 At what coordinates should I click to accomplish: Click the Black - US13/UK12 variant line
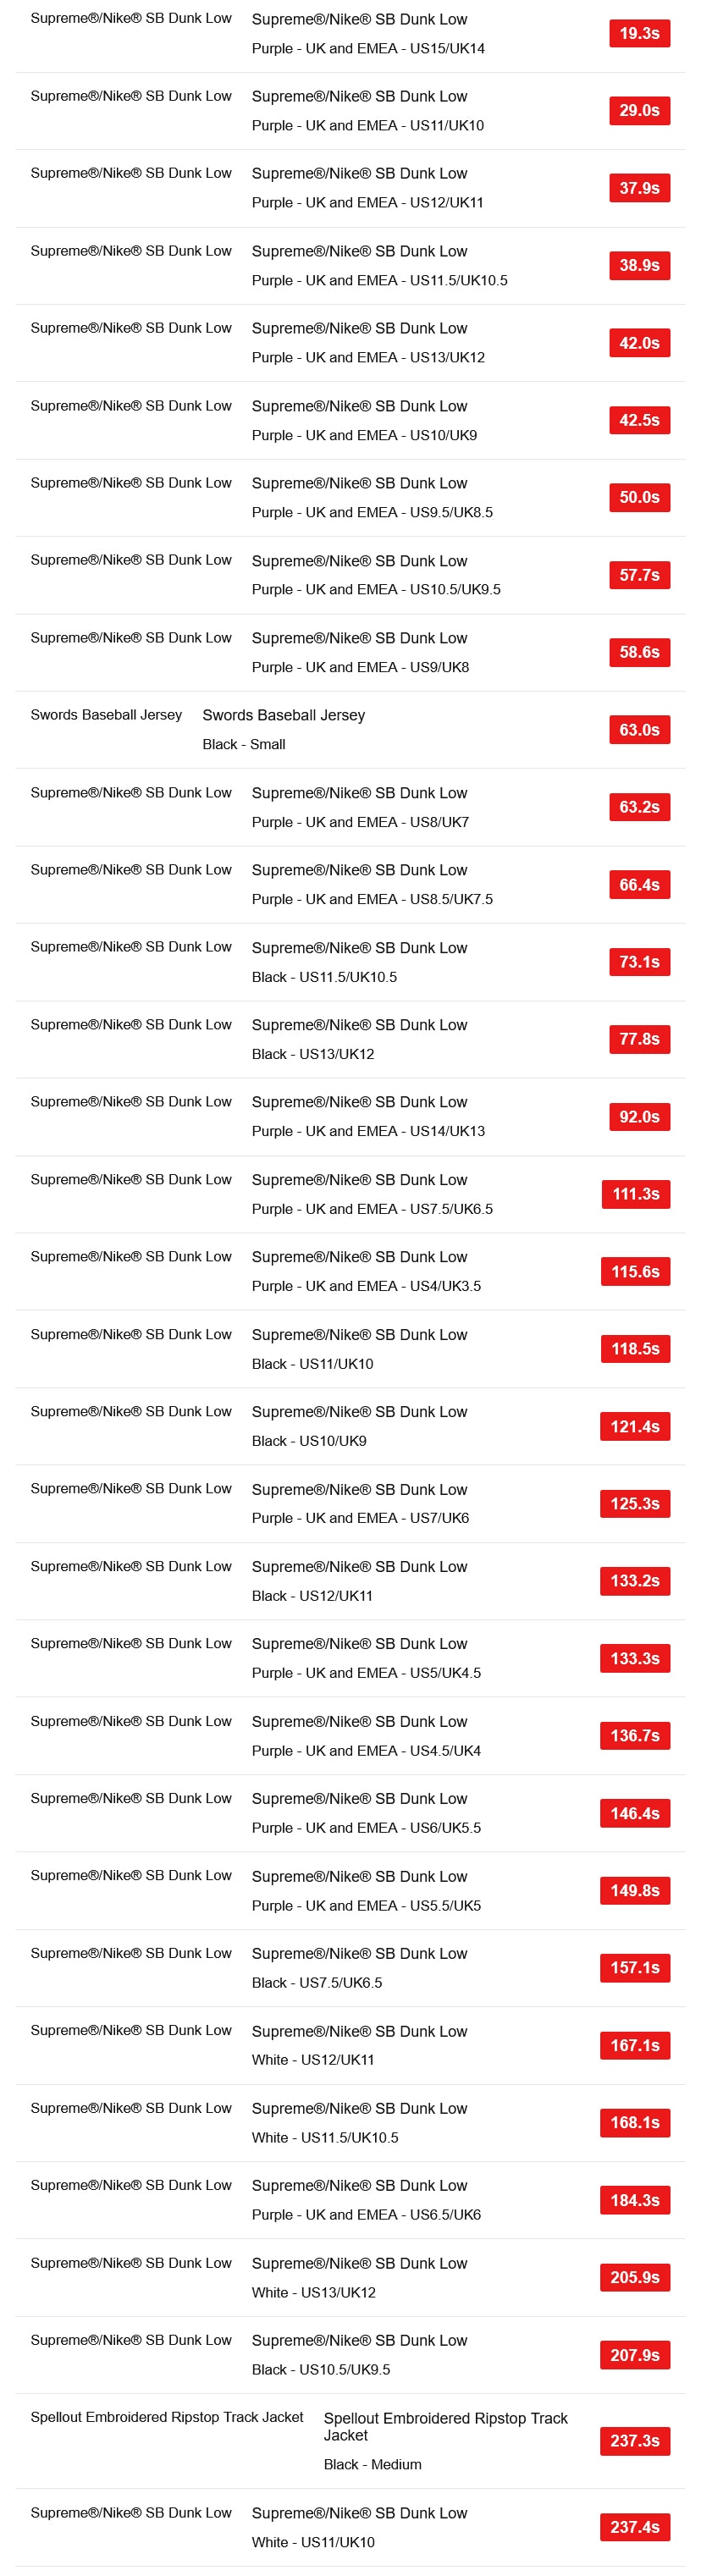click(x=312, y=1054)
